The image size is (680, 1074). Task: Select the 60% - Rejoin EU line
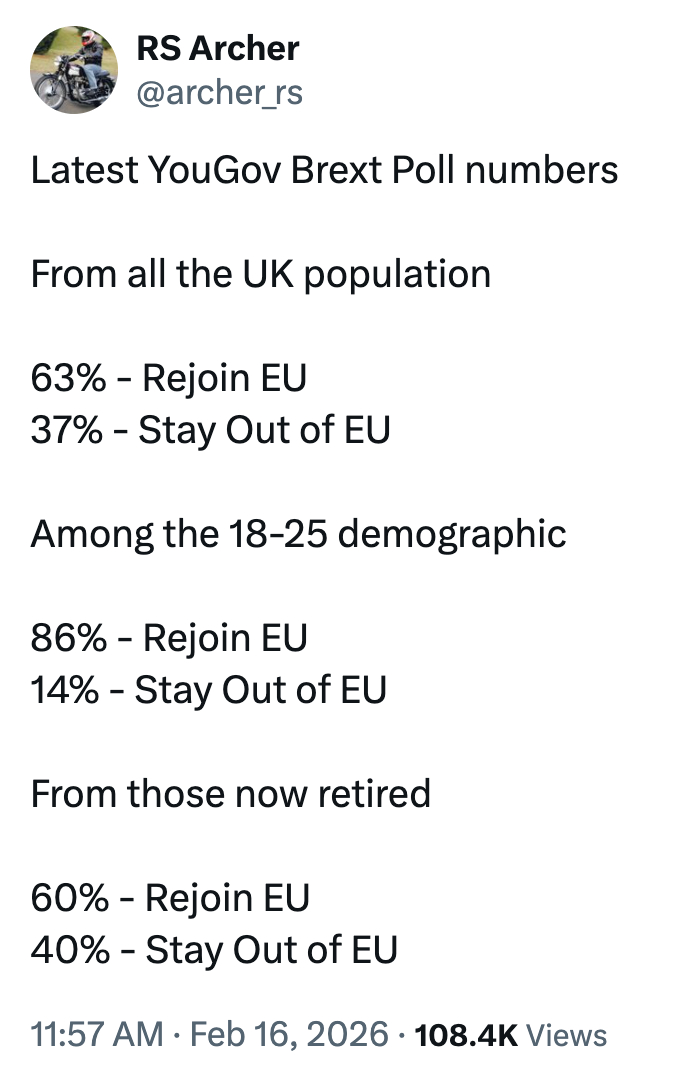[x=170, y=897]
